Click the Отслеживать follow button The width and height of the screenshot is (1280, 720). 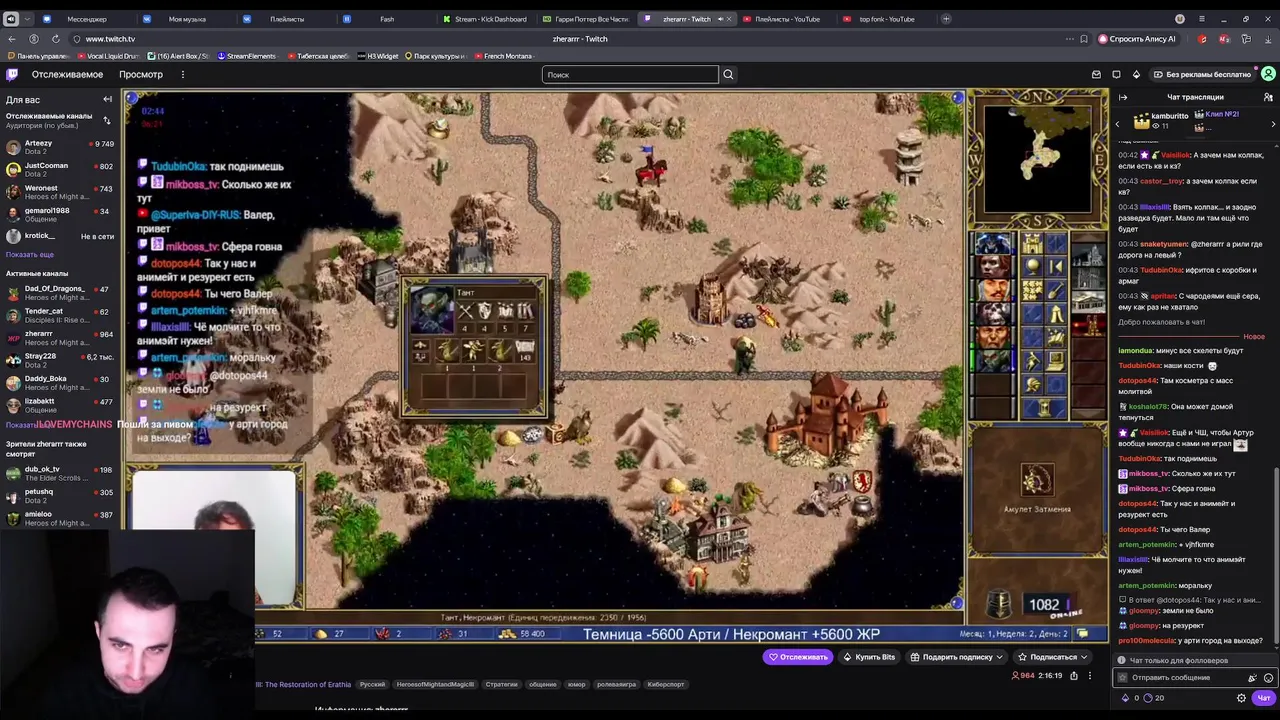[x=798, y=657]
